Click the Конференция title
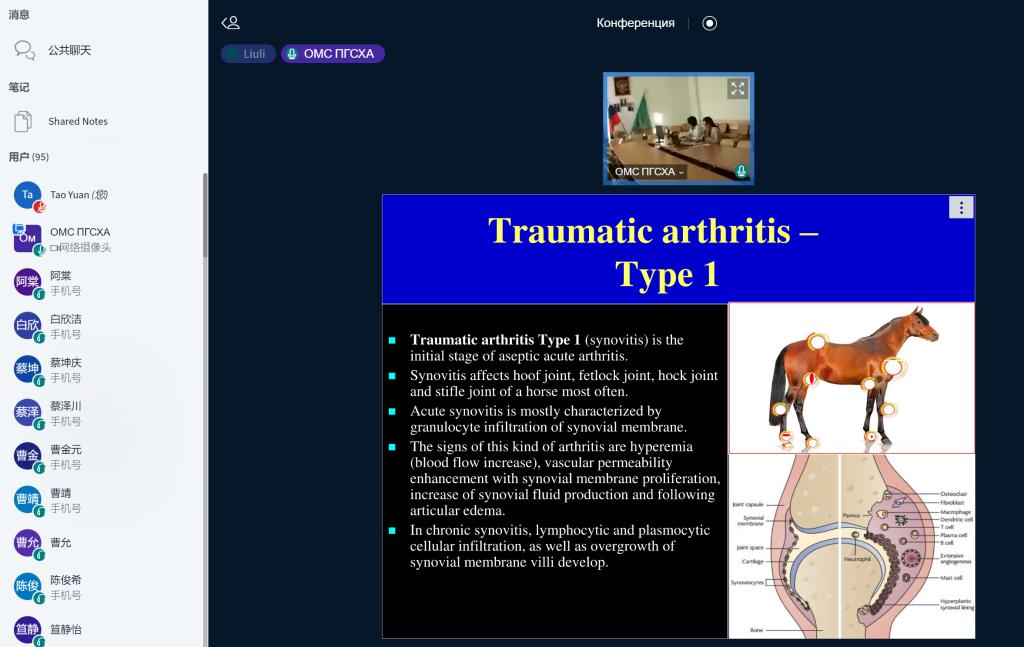The width and height of the screenshot is (1024, 647). (x=635, y=23)
